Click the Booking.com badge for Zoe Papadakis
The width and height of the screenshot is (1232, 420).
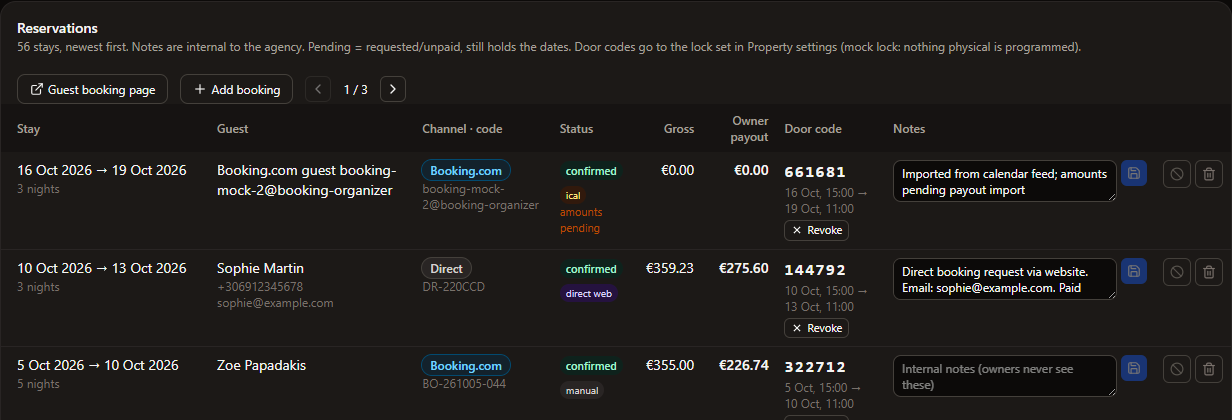[x=466, y=366]
